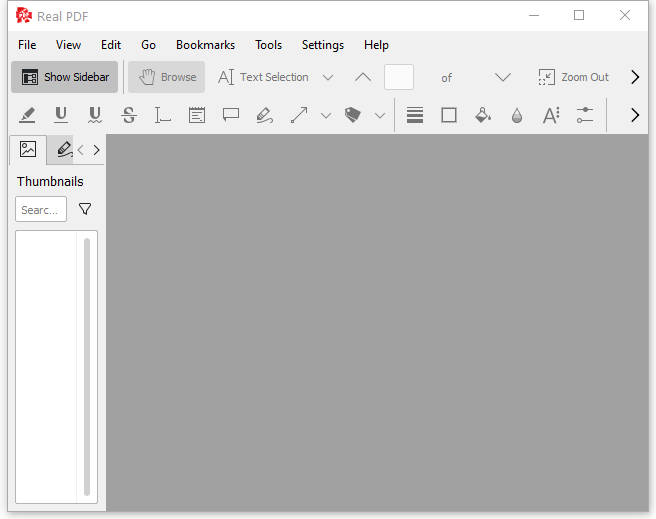Toggle Text Selection mode
Image resolution: width=656 pixels, height=519 pixels.
(264, 77)
